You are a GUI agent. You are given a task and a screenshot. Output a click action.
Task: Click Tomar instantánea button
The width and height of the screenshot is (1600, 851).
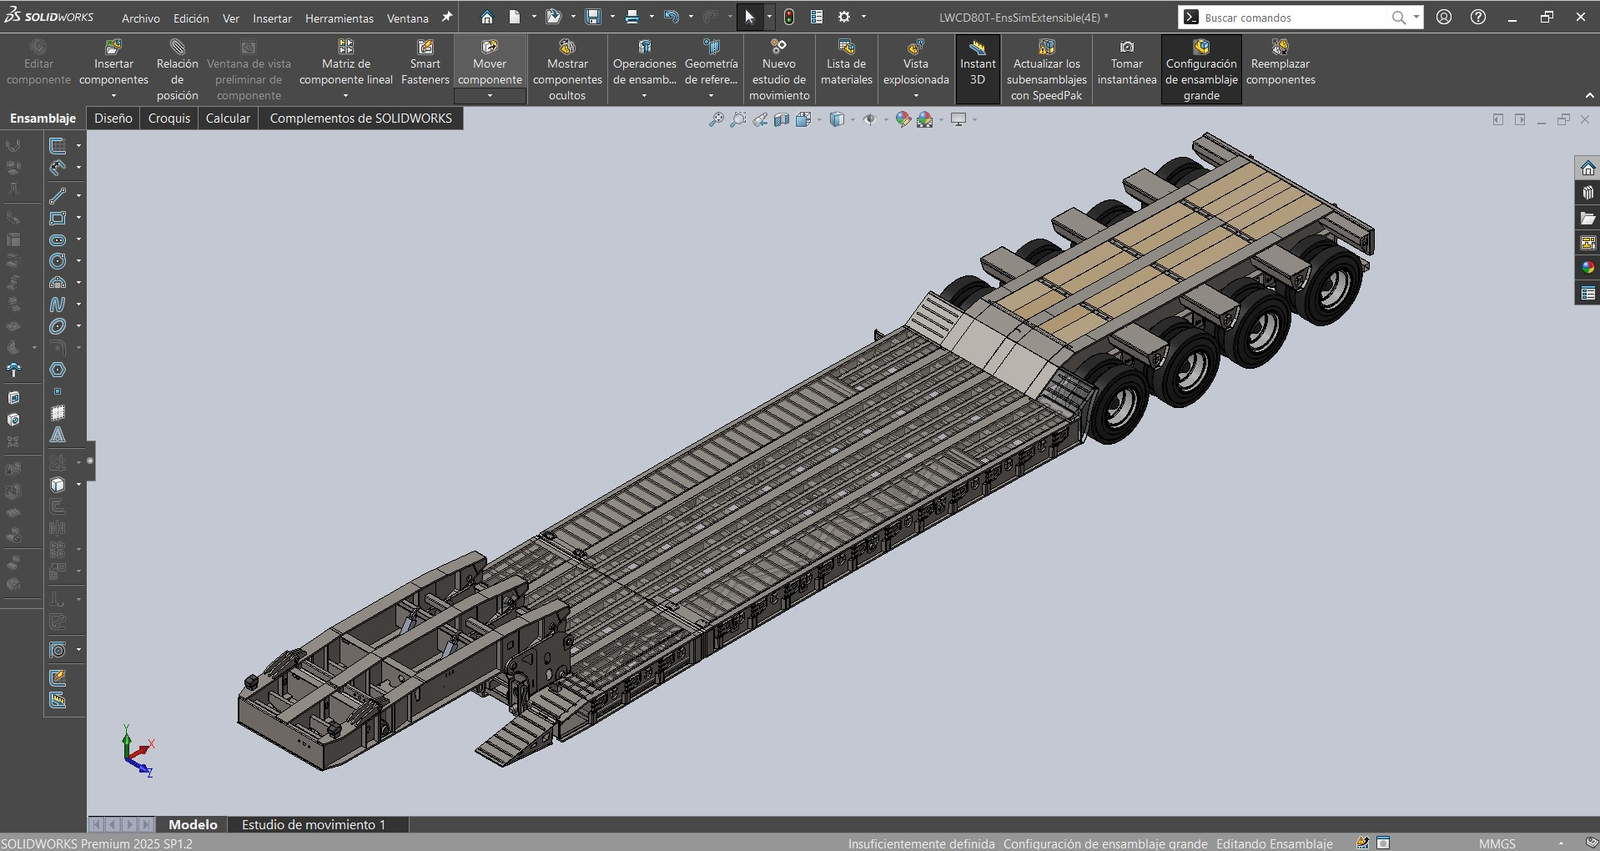tap(1127, 63)
